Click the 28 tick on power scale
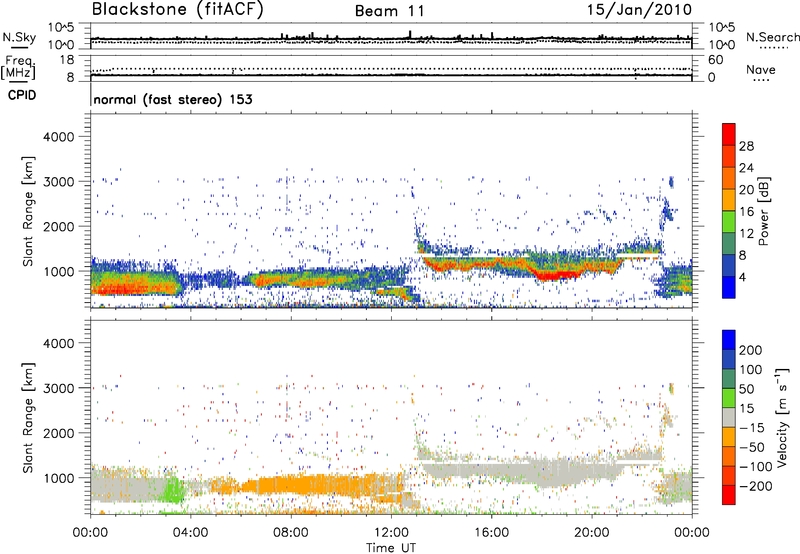The height and width of the screenshot is (554, 800). tap(746, 146)
